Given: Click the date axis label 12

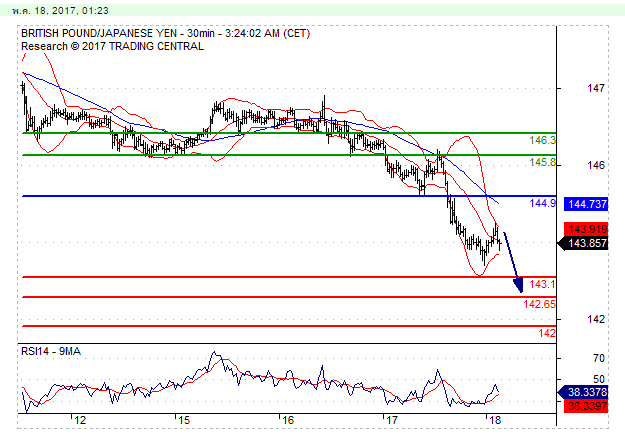Looking at the screenshot, I should (x=80, y=420).
